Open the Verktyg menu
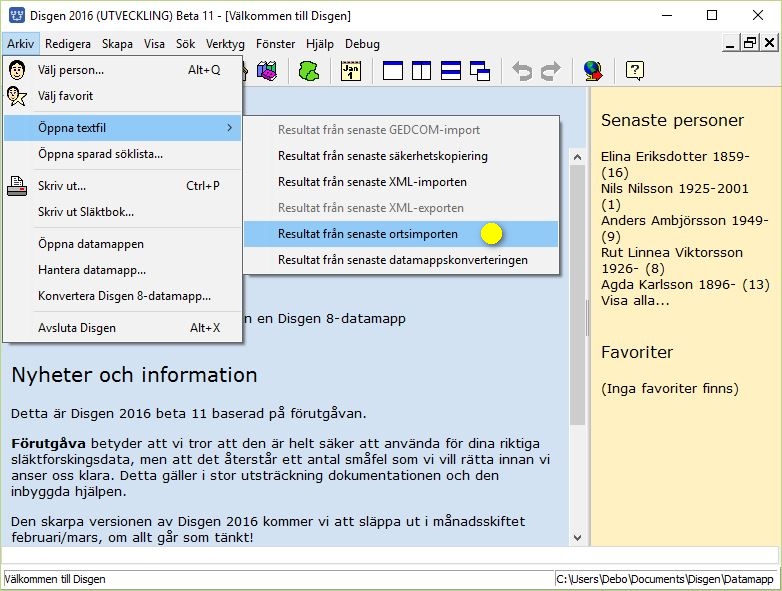This screenshot has width=782, height=591. tap(225, 44)
